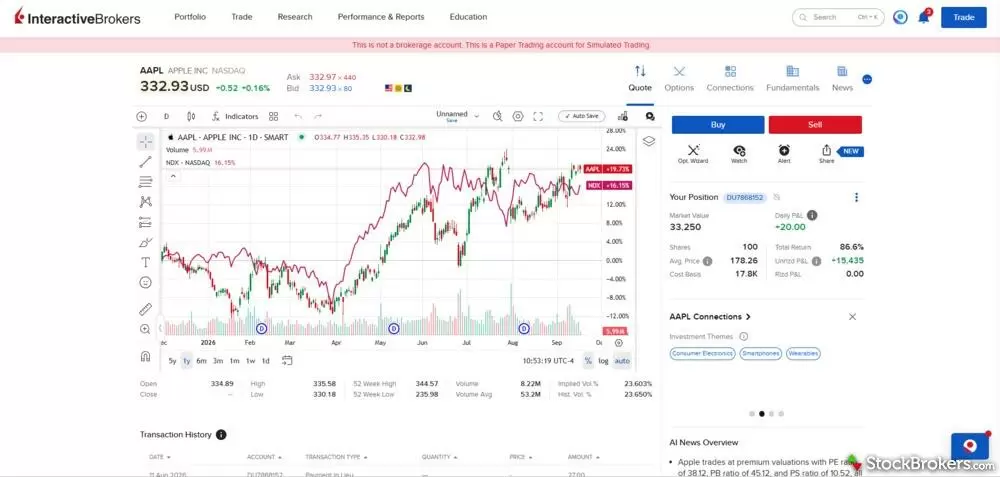This screenshot has height=477, width=1000.
Task: Open chart settings hexagon icon
Action: 518,116
